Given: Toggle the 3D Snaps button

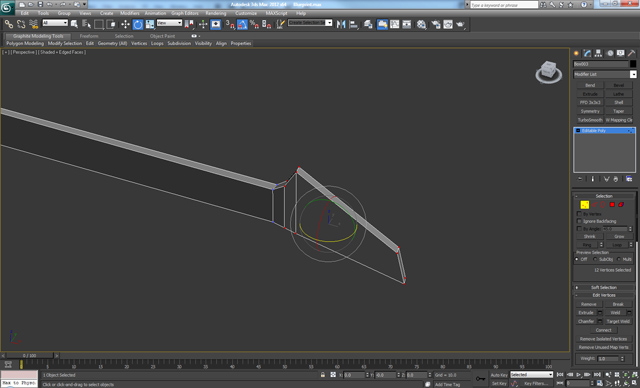Looking at the screenshot, I should click(x=230, y=24).
